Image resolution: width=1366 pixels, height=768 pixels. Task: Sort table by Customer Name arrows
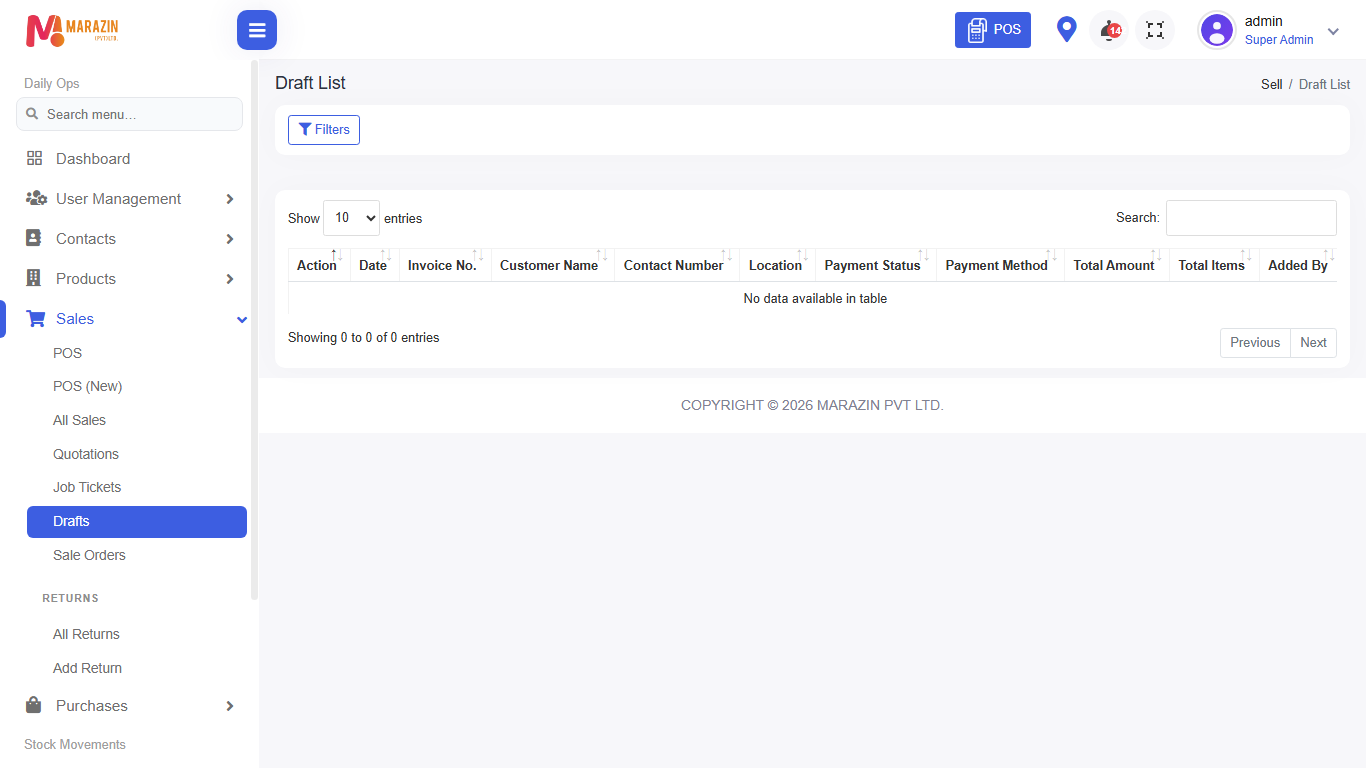coord(602,256)
